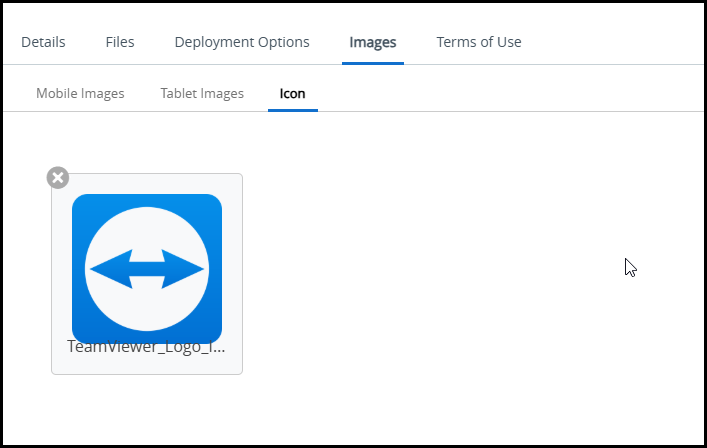The image size is (707, 448).
Task: View Mobile Images for this app
Action: [x=80, y=94]
